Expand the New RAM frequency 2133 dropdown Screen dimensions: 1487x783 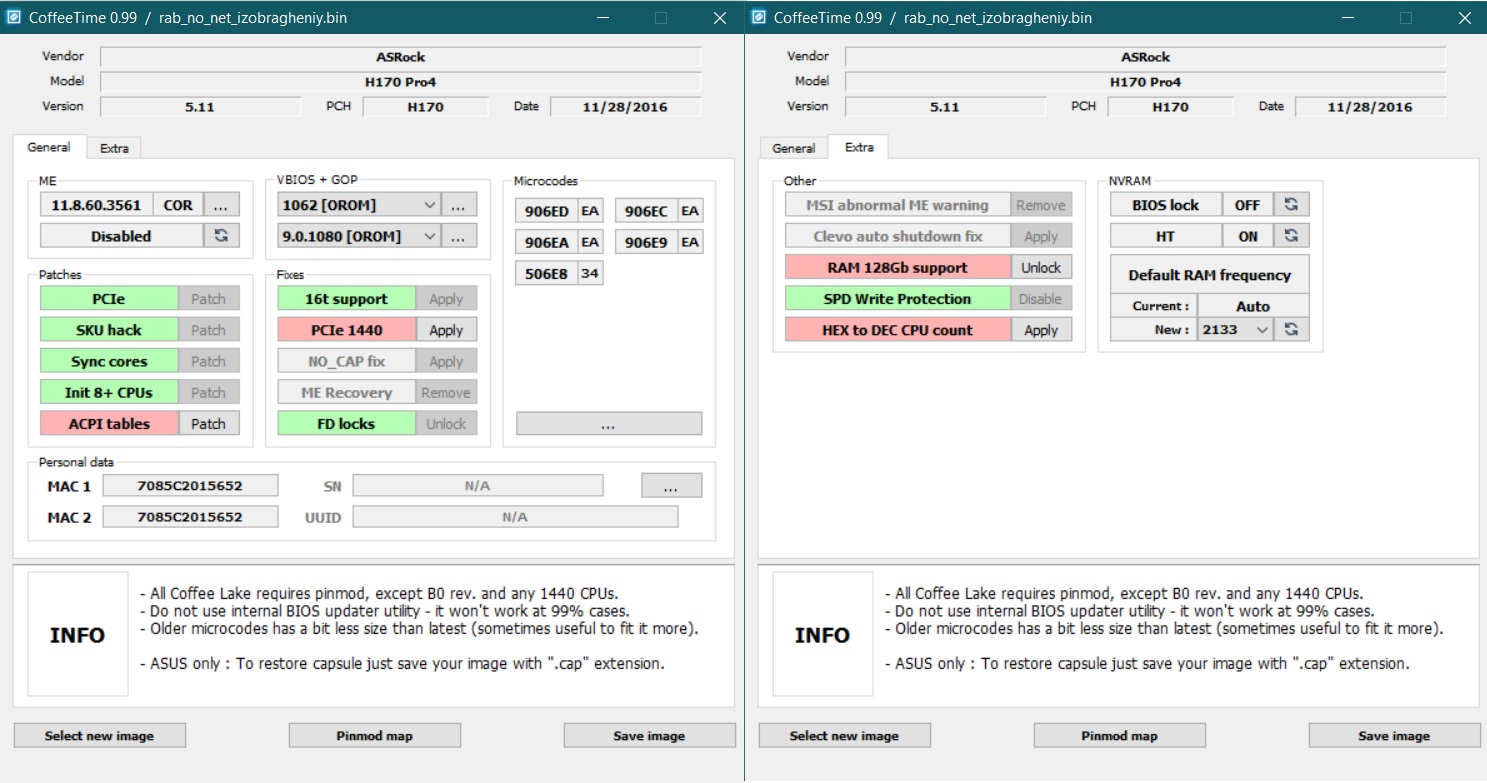1235,329
